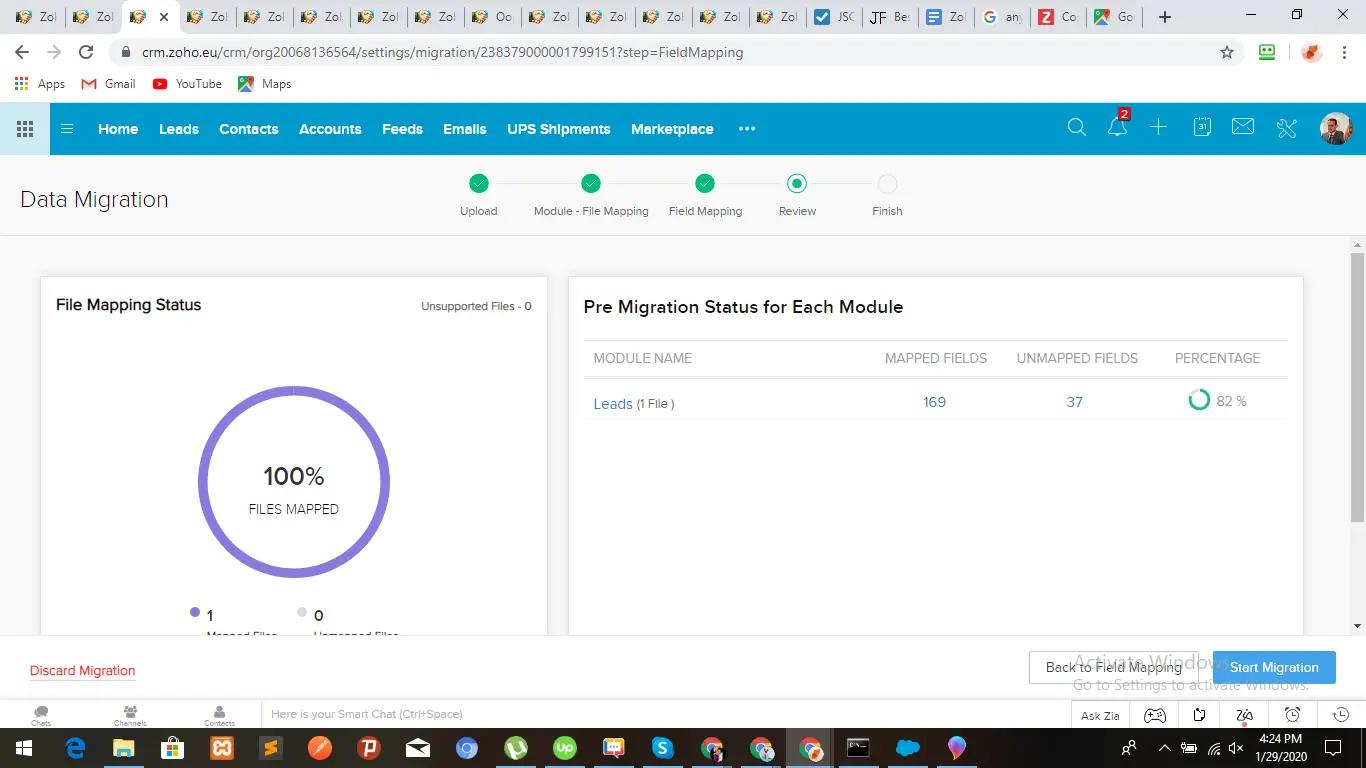The height and width of the screenshot is (768, 1366).
Task: Open CRM setup via the wrench icon
Action: [1286, 128]
